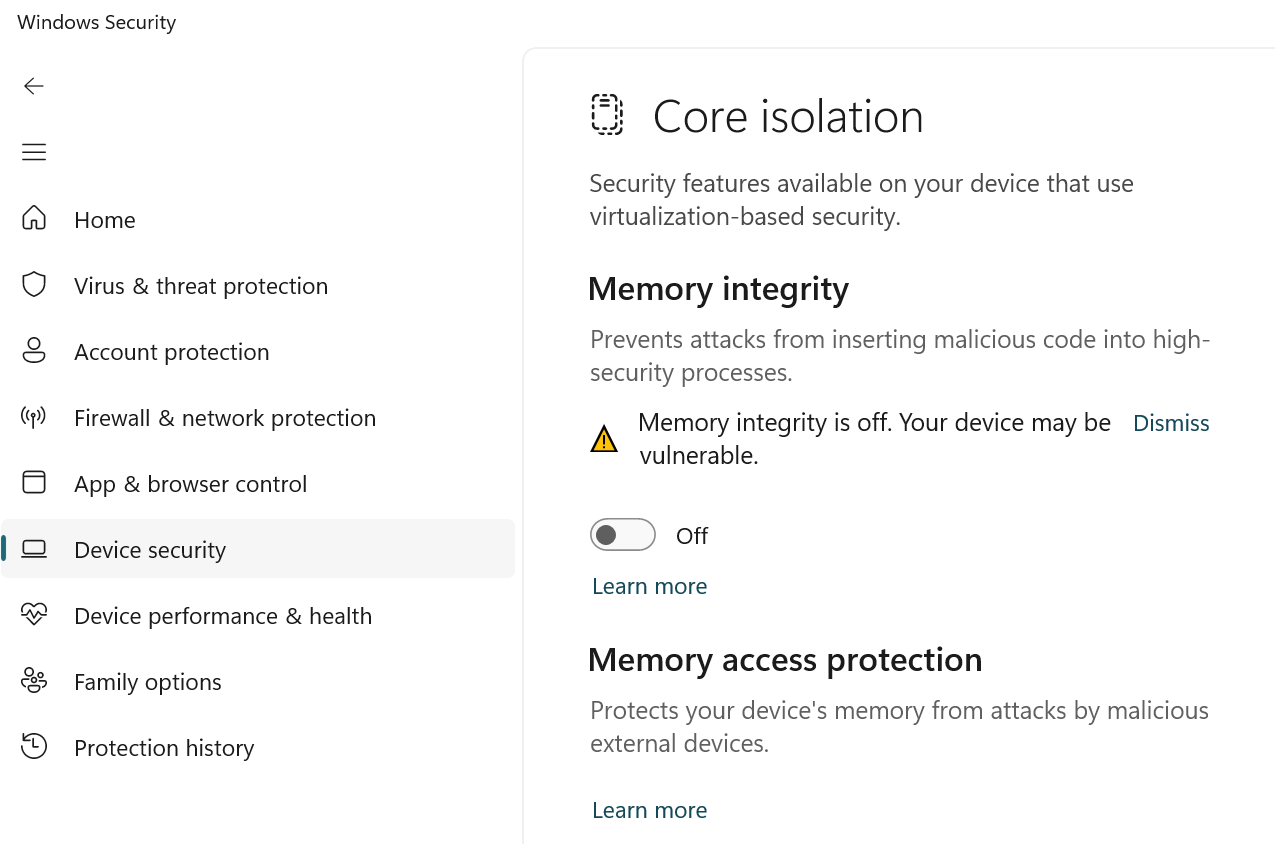Select the Device performance & health heart icon
Image resolution: width=1275 pixels, height=844 pixels.
click(x=34, y=615)
